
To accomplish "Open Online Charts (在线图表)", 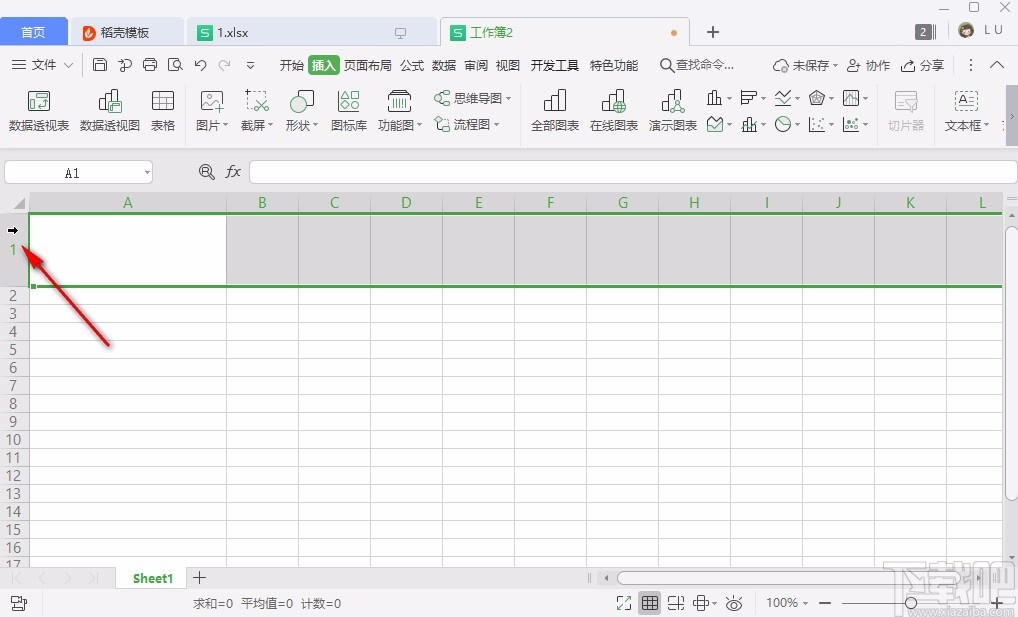I will pyautogui.click(x=613, y=110).
